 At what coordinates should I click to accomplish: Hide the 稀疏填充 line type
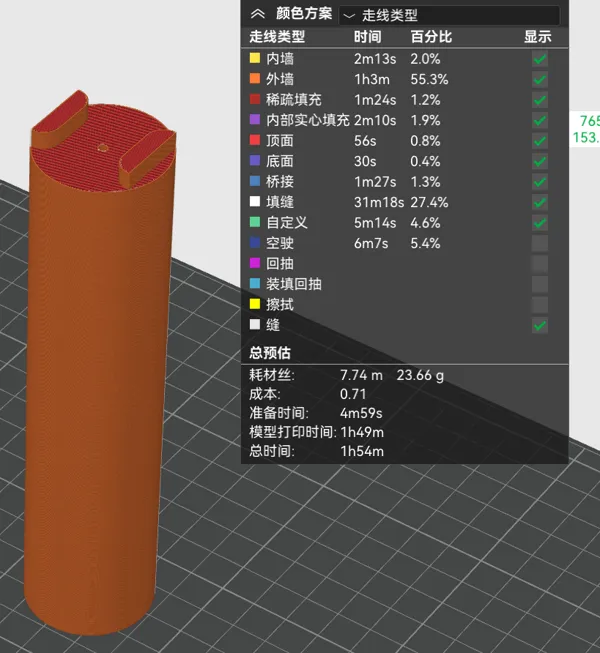540,100
